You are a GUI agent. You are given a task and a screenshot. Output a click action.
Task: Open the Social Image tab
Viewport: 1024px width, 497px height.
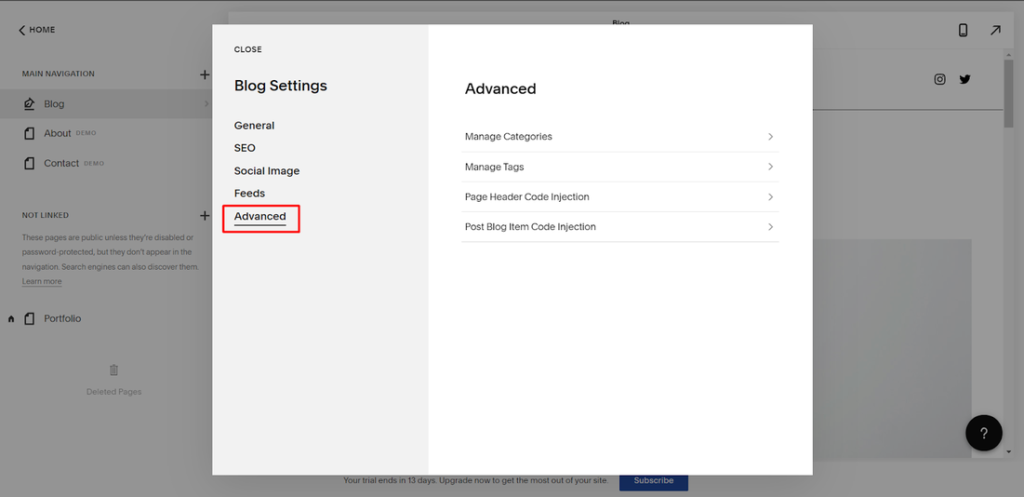point(267,171)
